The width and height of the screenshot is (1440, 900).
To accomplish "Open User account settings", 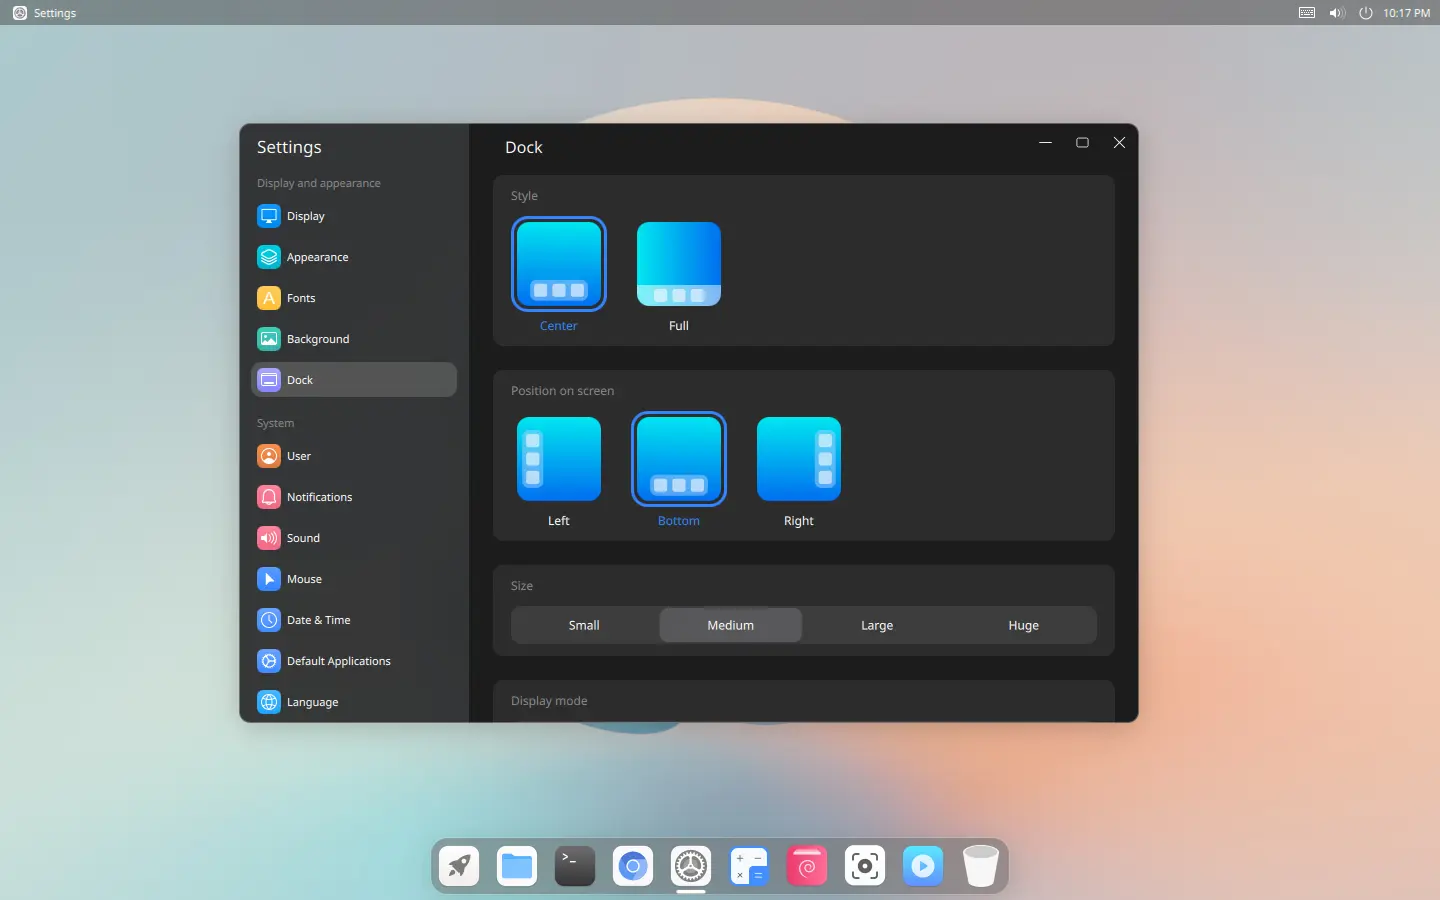I will [x=298, y=456].
